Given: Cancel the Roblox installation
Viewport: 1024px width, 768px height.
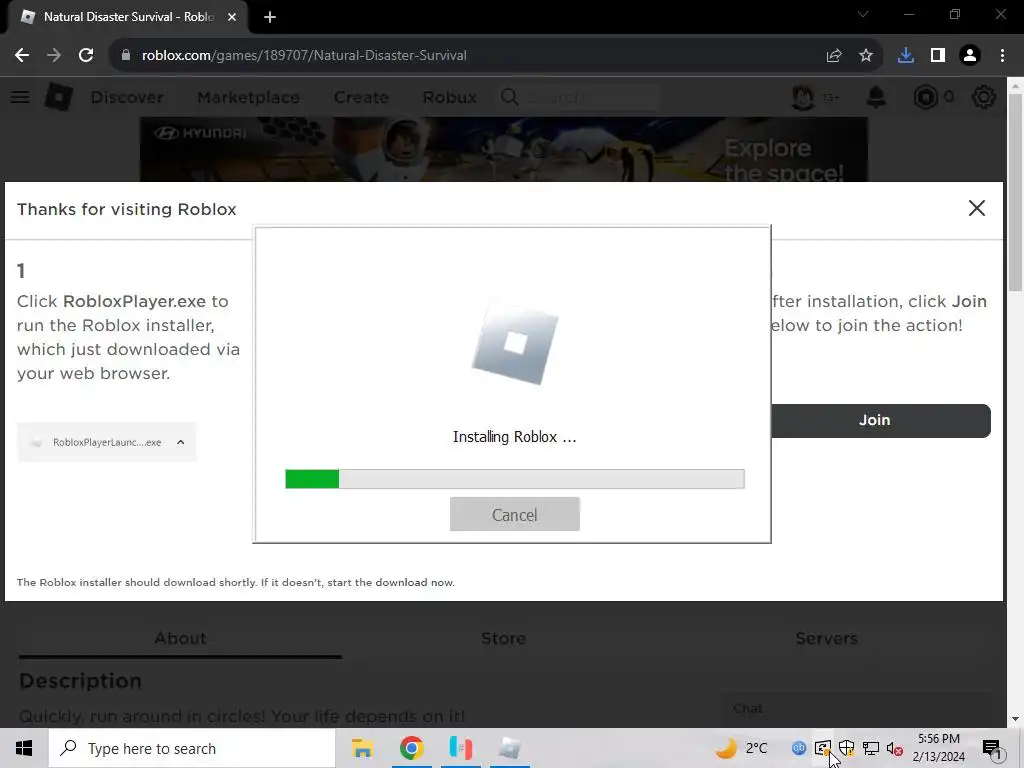Looking at the screenshot, I should (515, 515).
